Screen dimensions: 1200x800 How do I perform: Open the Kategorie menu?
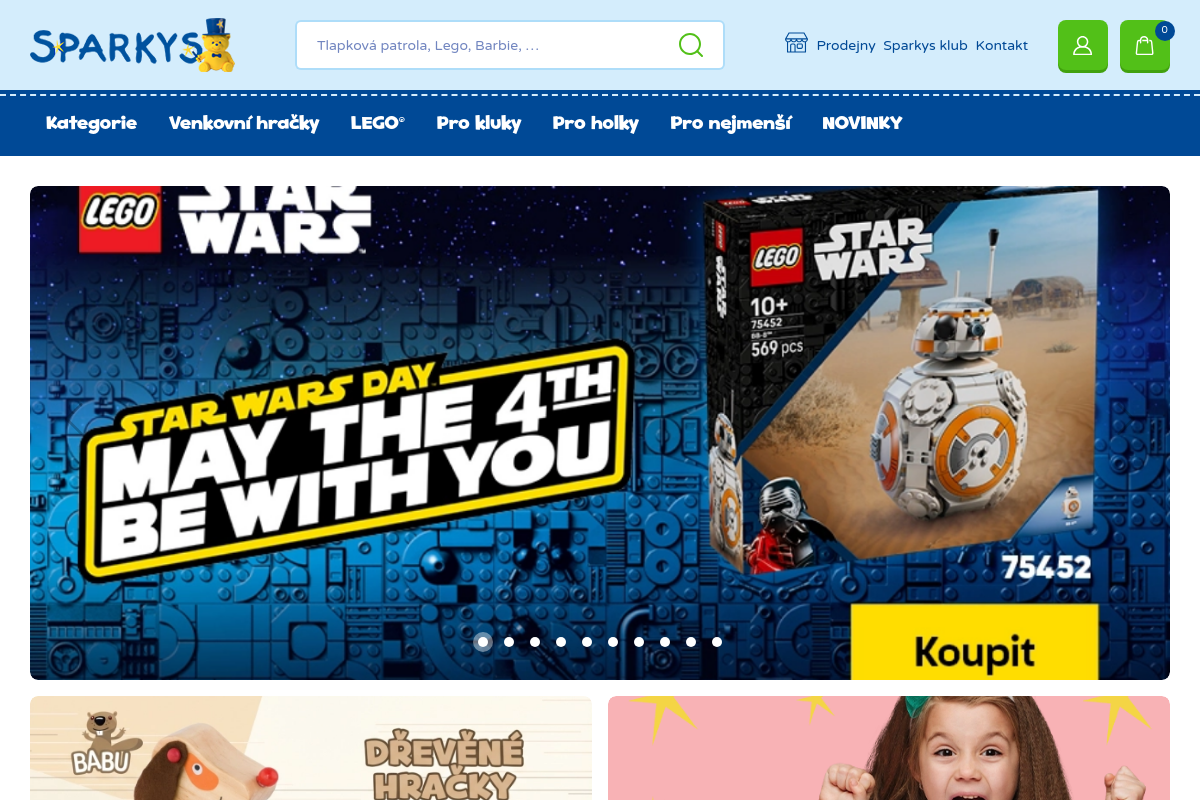coord(91,123)
